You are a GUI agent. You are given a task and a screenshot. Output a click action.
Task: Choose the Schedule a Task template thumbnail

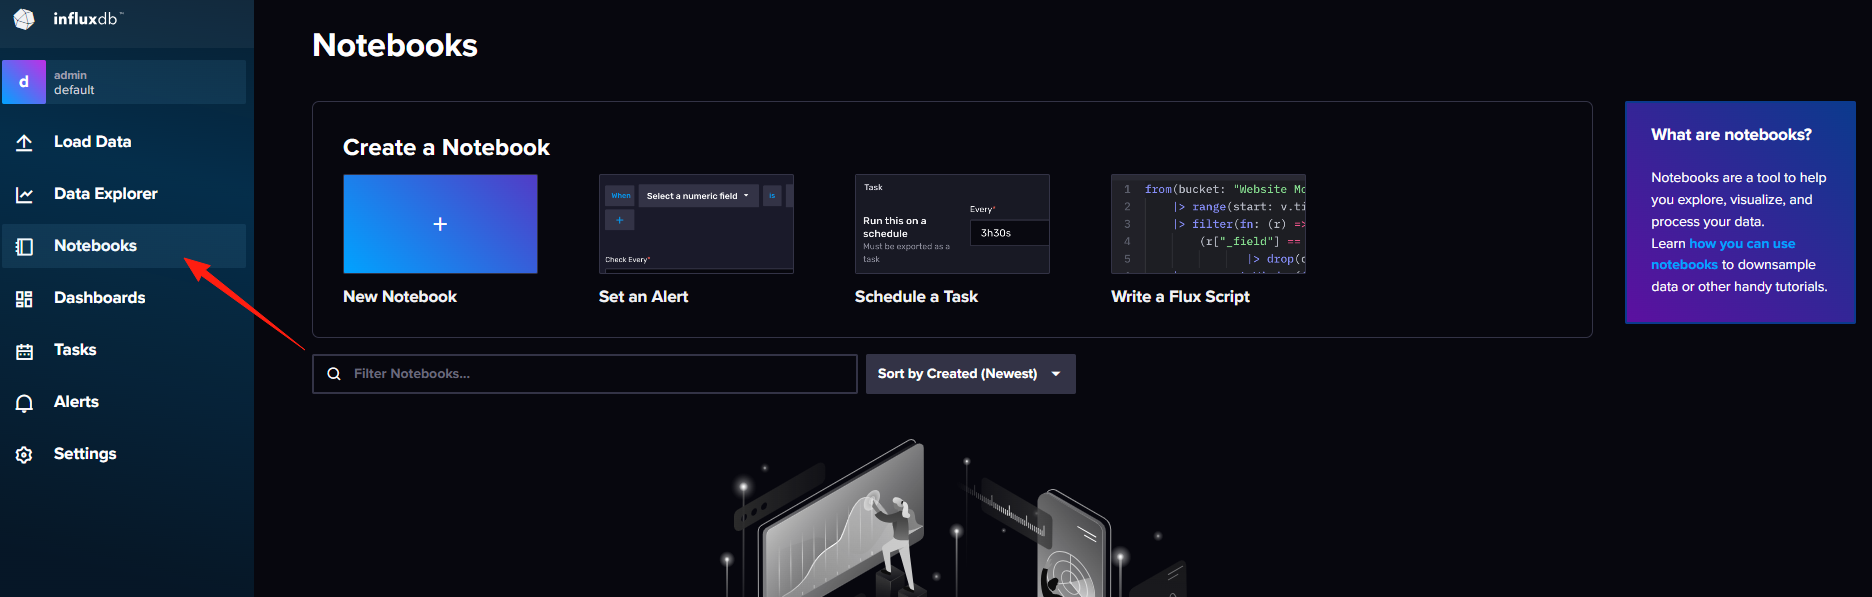click(x=952, y=224)
